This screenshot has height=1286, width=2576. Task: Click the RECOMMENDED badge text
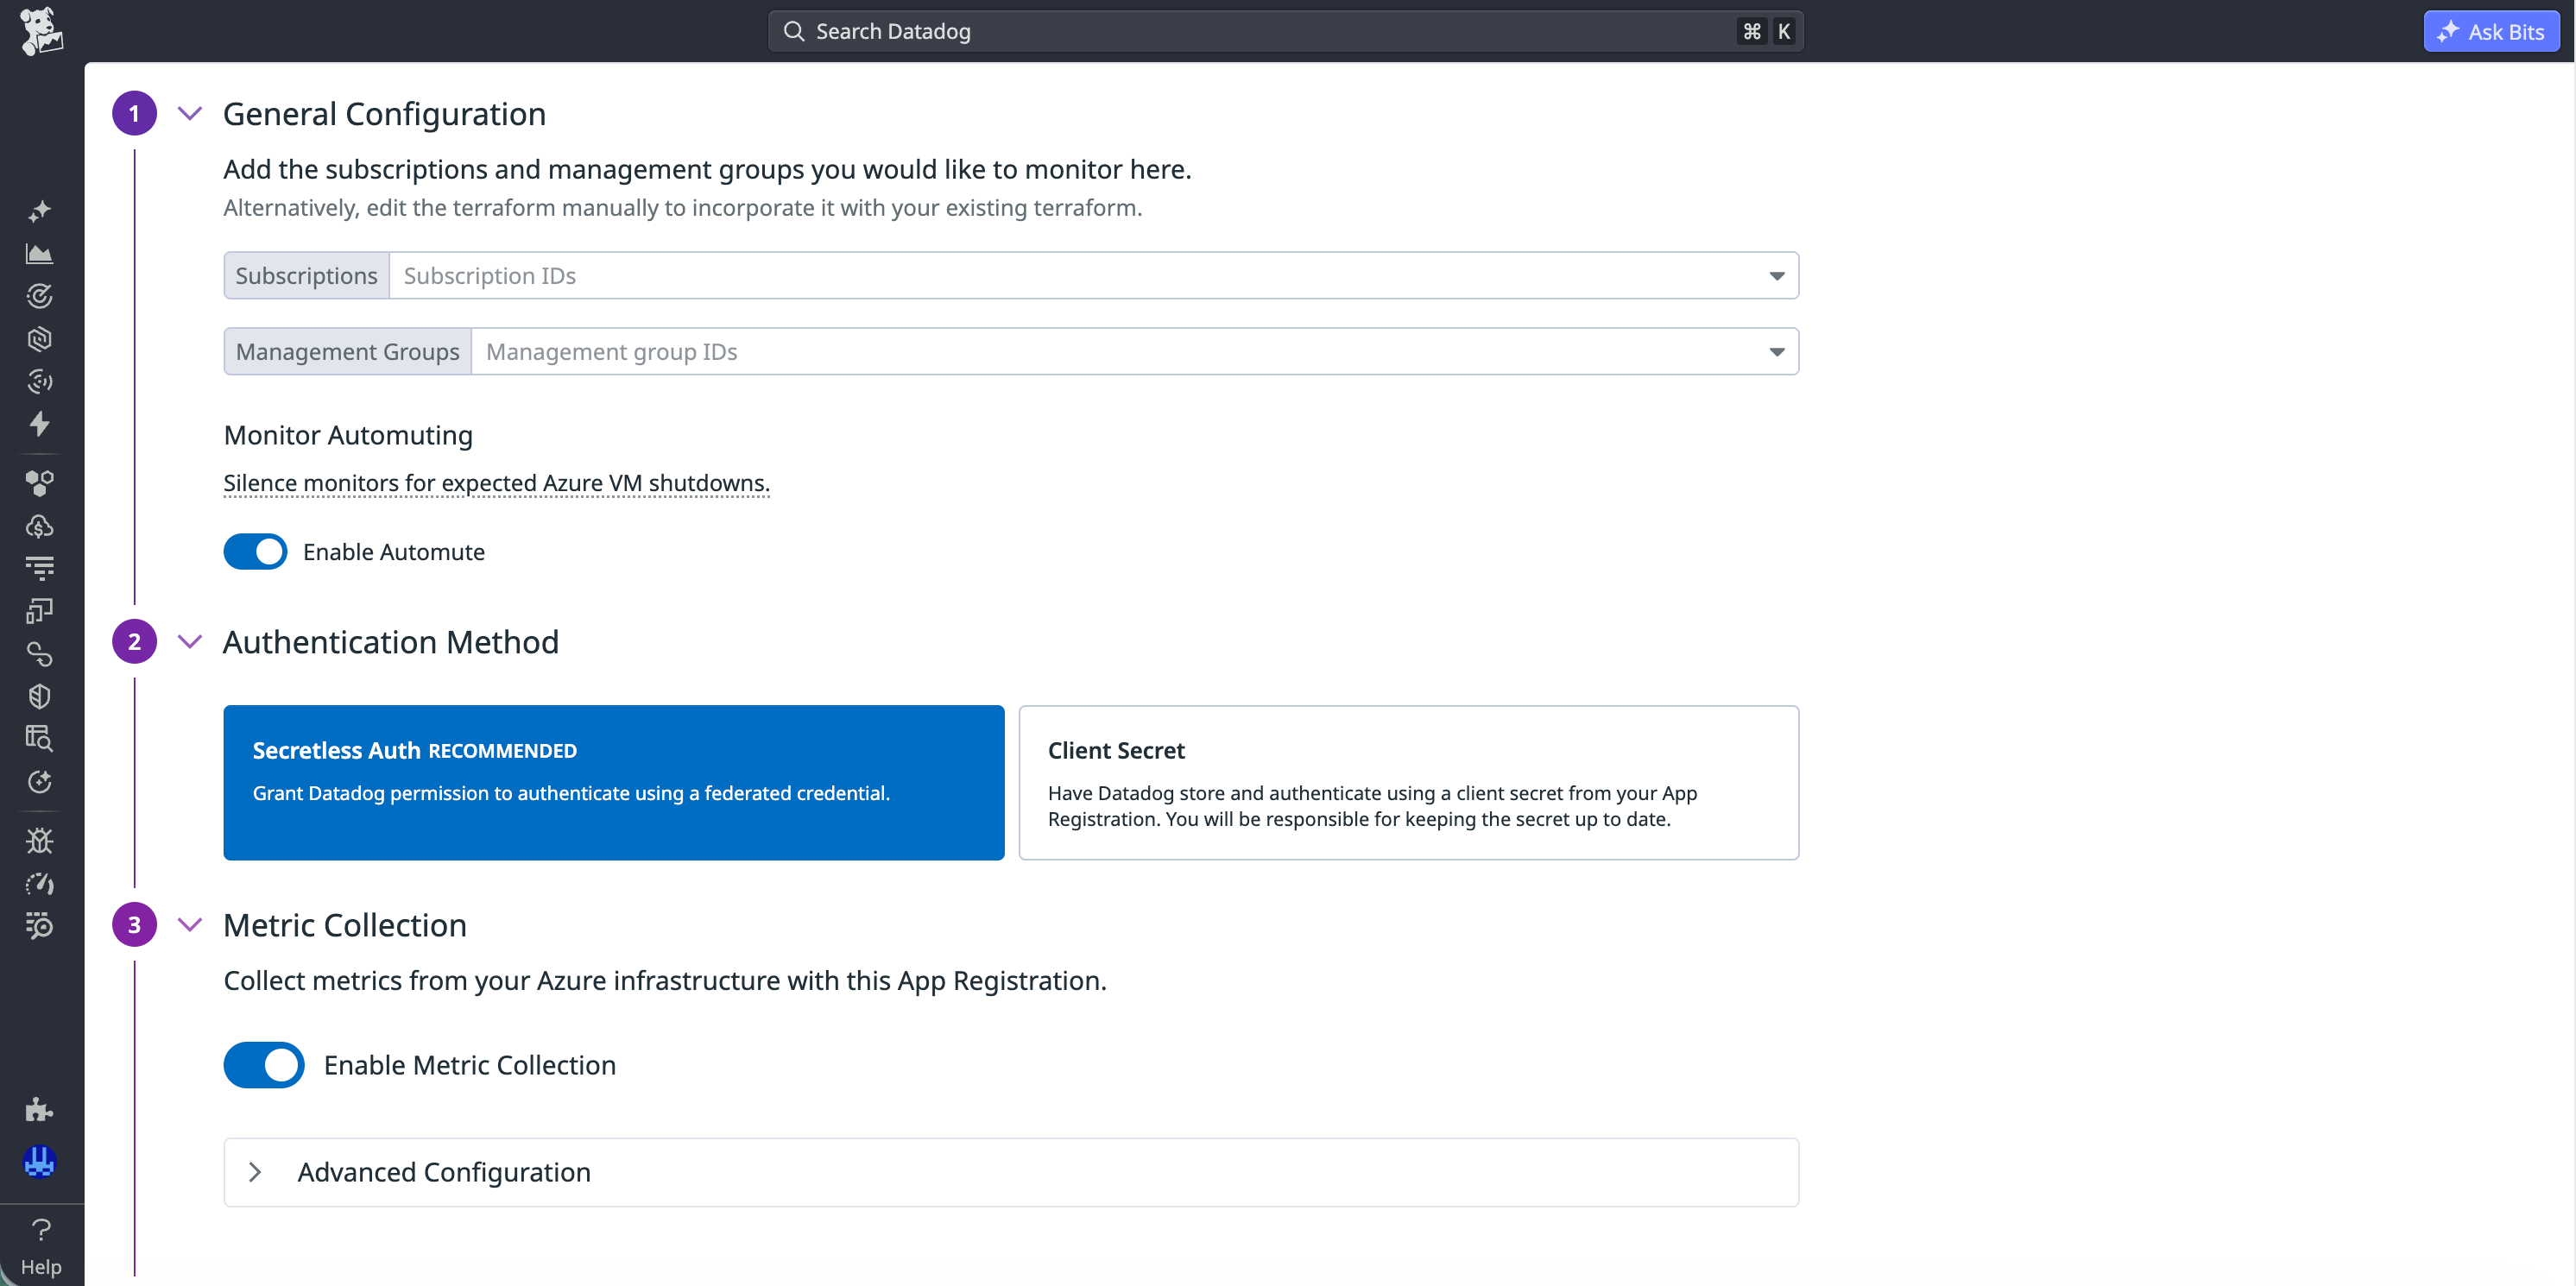point(503,751)
